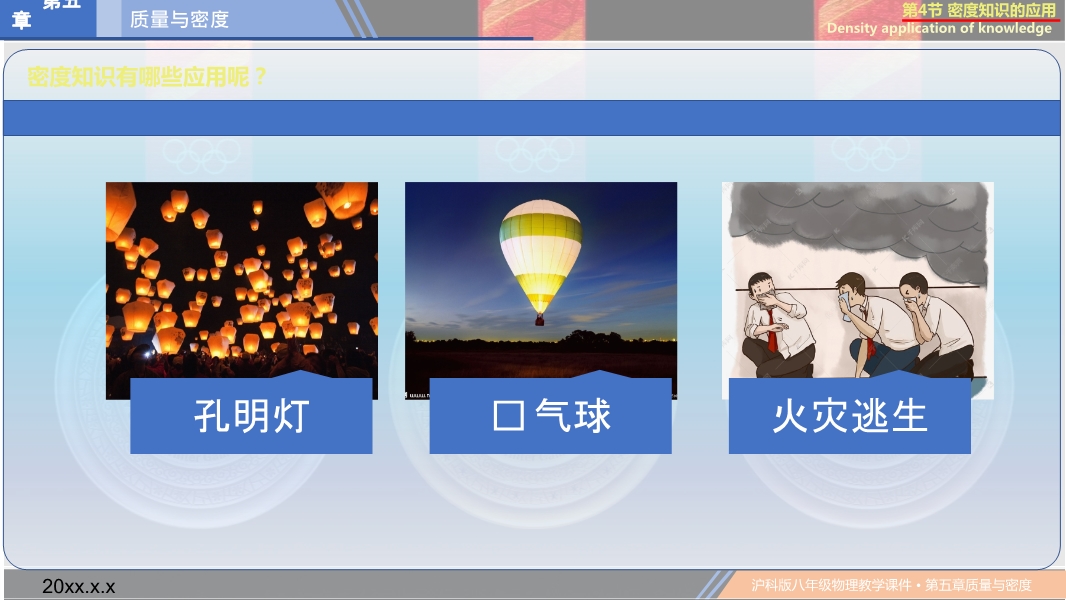Click the question text 密度知识有哪些应用呢？
Image resolution: width=1066 pixels, height=600 pixels.
click(x=147, y=77)
